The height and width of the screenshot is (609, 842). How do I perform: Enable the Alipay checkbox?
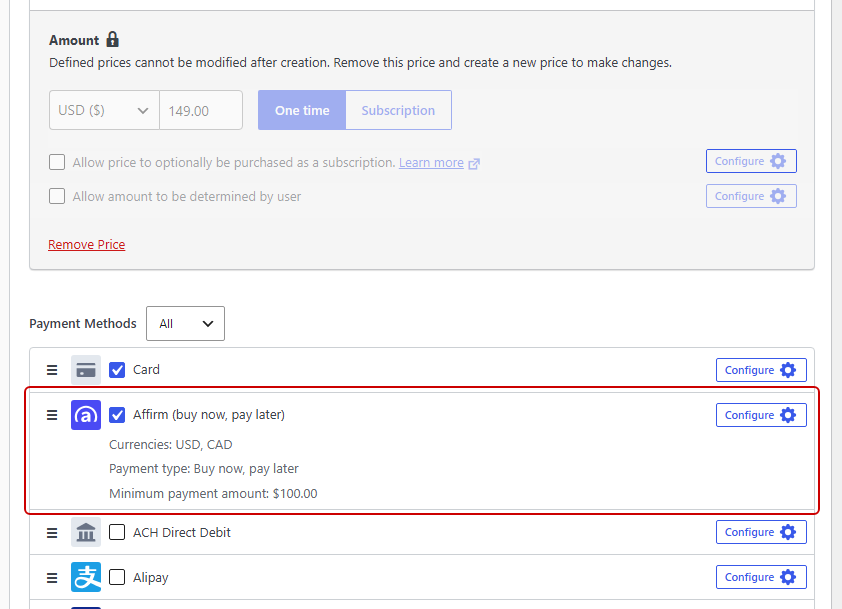(x=117, y=577)
